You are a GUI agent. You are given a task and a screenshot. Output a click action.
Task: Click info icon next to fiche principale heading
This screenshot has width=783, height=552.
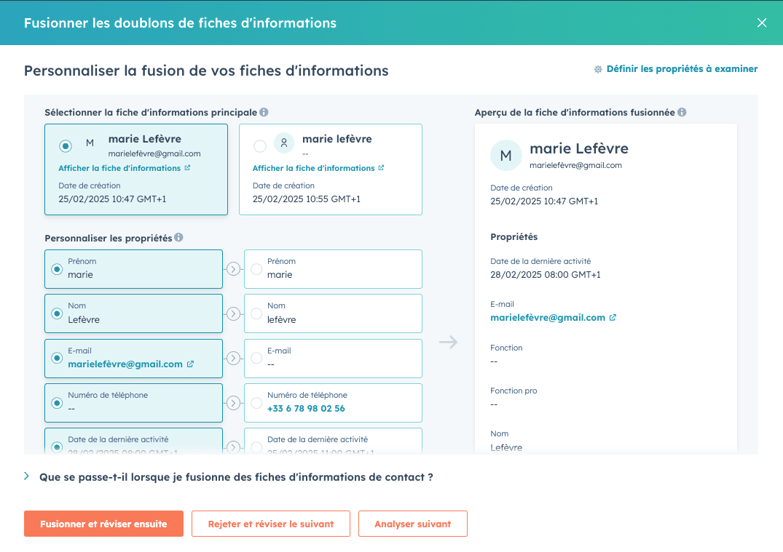pos(264,113)
